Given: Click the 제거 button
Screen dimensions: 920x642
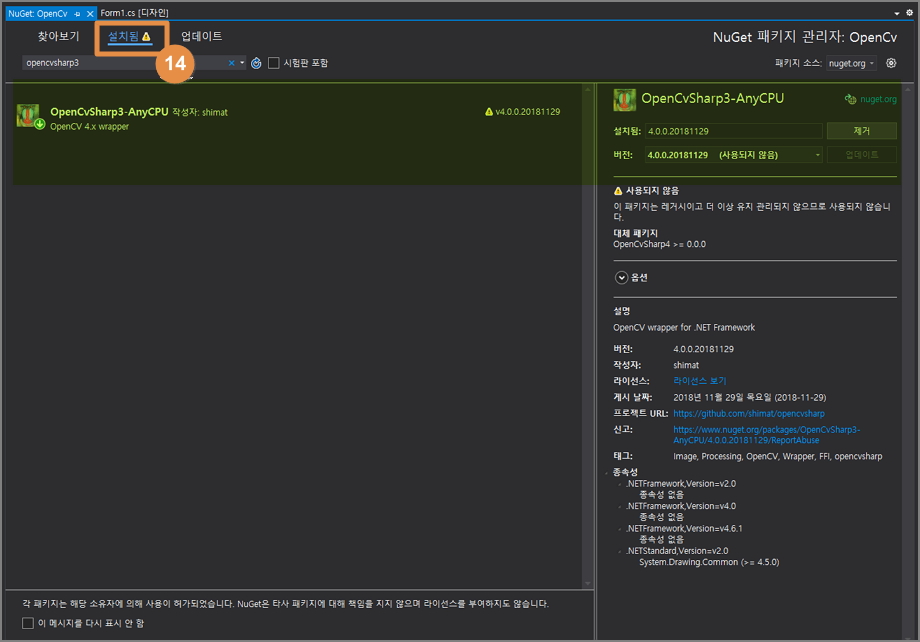Looking at the screenshot, I should coord(861,131).
